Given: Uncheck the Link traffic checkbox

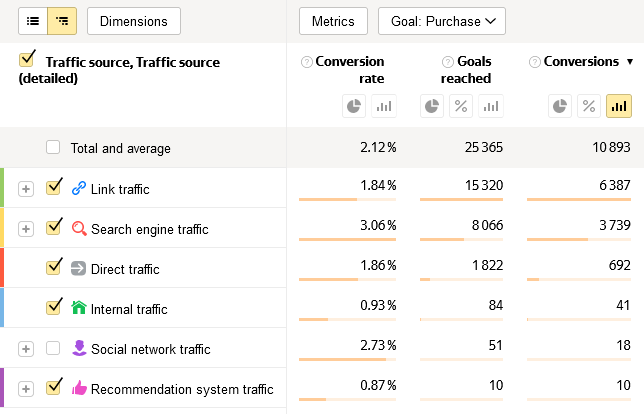Looking at the screenshot, I should pyautogui.click(x=54, y=188).
